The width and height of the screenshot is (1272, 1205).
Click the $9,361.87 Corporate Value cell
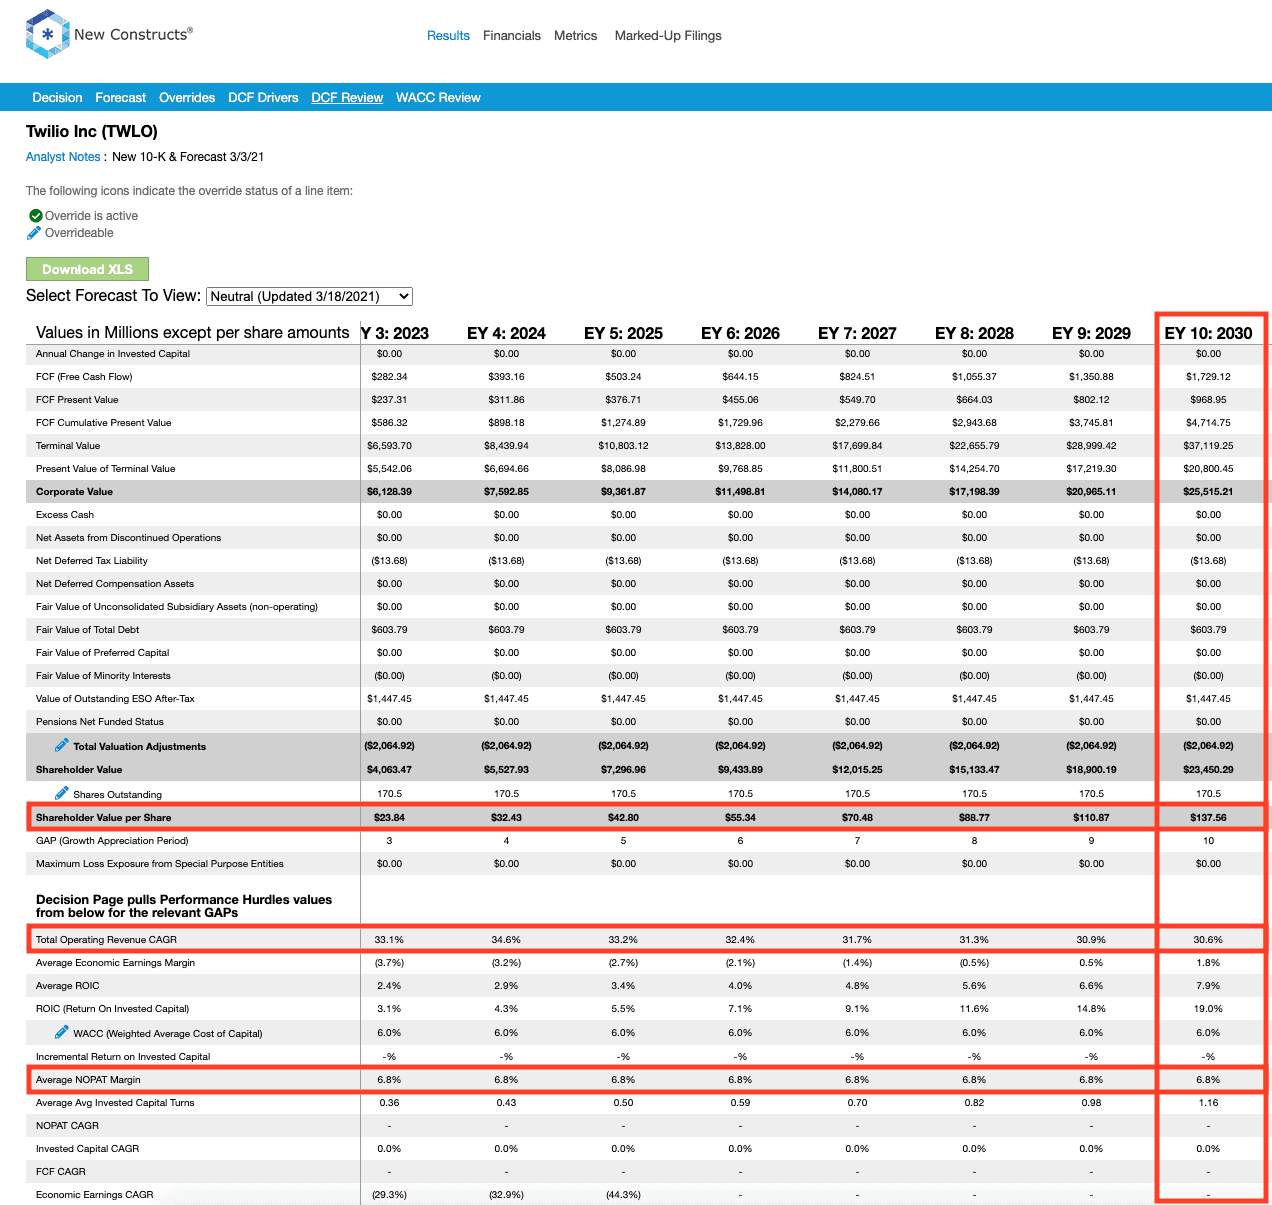tap(623, 492)
